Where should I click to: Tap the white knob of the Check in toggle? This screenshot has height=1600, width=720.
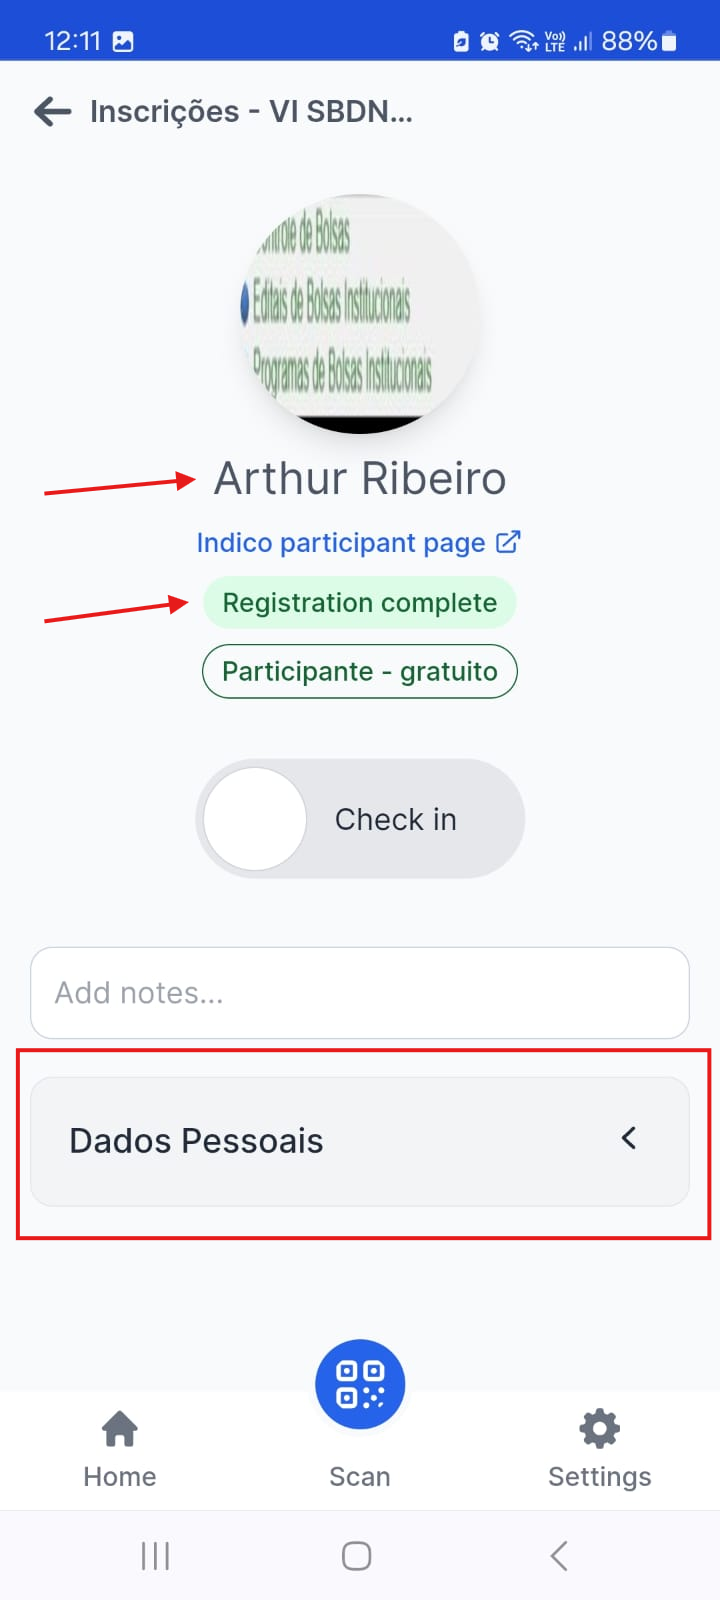pos(255,819)
